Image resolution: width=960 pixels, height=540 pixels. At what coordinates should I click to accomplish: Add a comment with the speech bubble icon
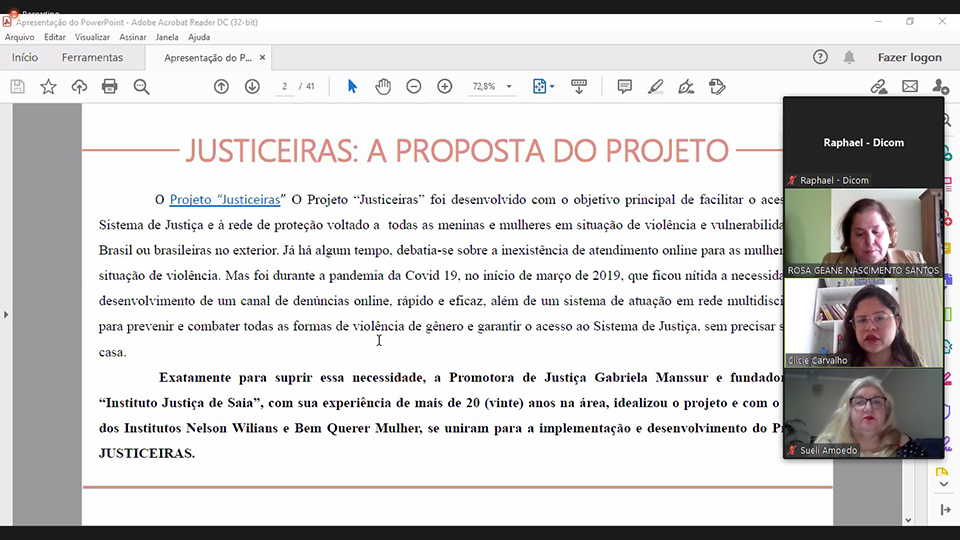[x=625, y=87]
